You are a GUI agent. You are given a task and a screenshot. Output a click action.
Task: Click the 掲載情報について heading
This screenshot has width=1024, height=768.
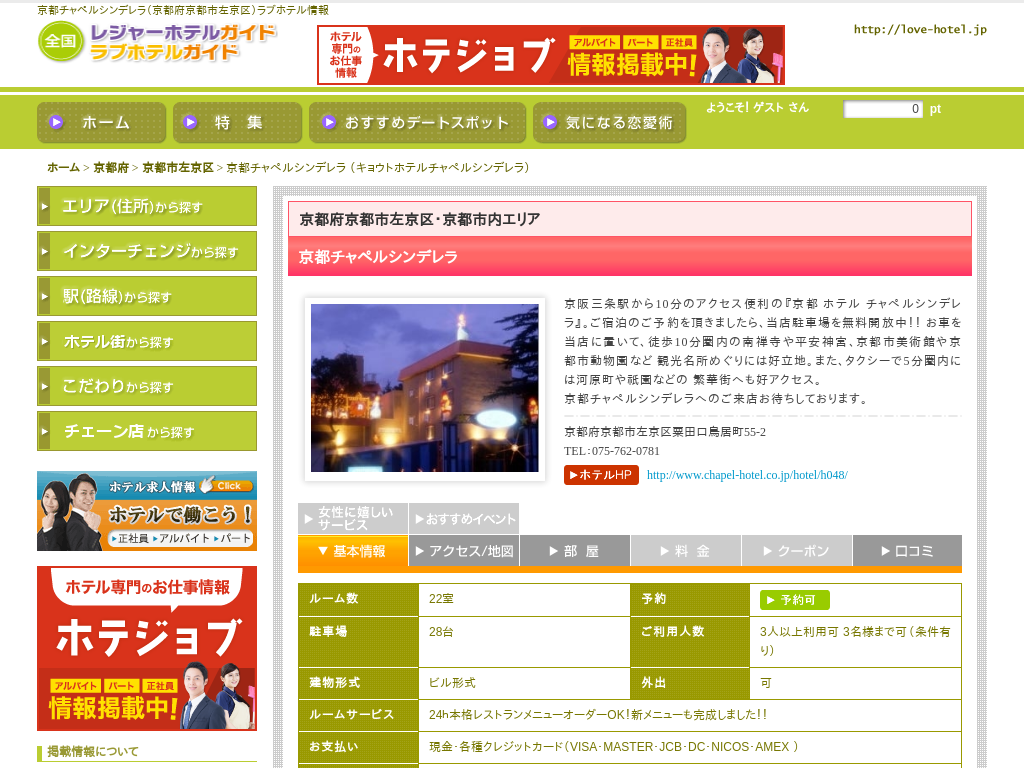pyautogui.click(x=93, y=752)
